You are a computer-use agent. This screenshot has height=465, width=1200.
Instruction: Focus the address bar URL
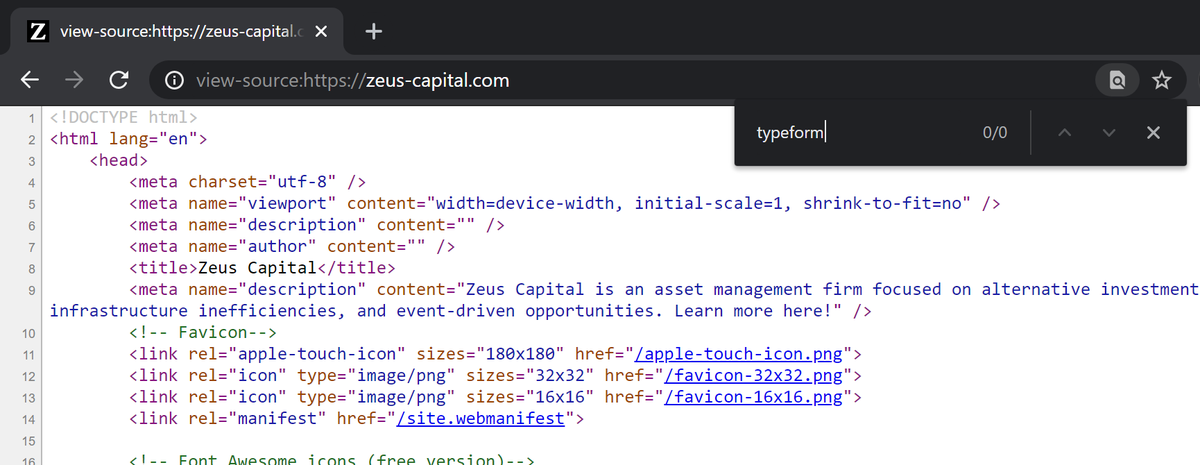point(353,80)
